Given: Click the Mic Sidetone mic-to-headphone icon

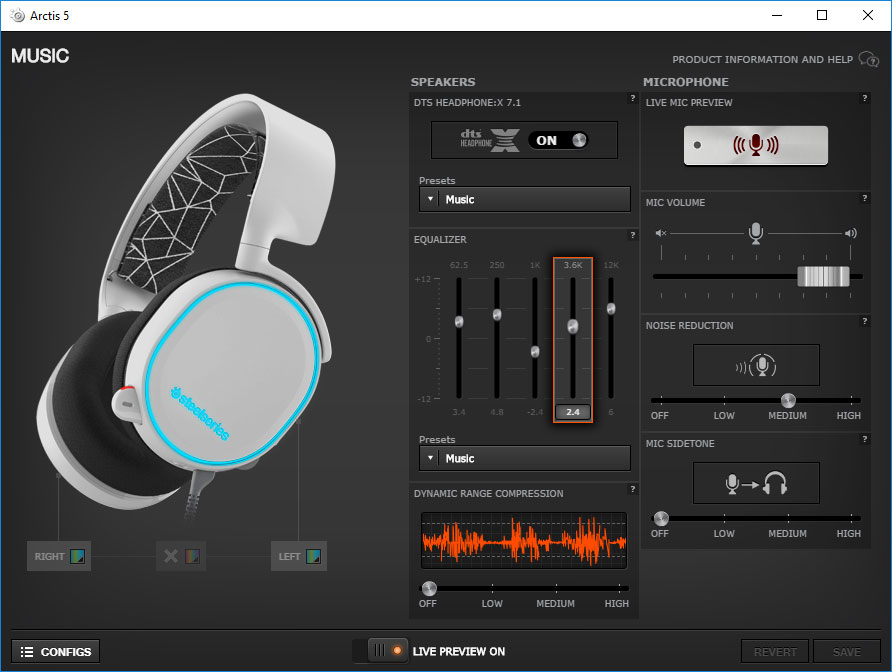Looking at the screenshot, I should tap(755, 483).
